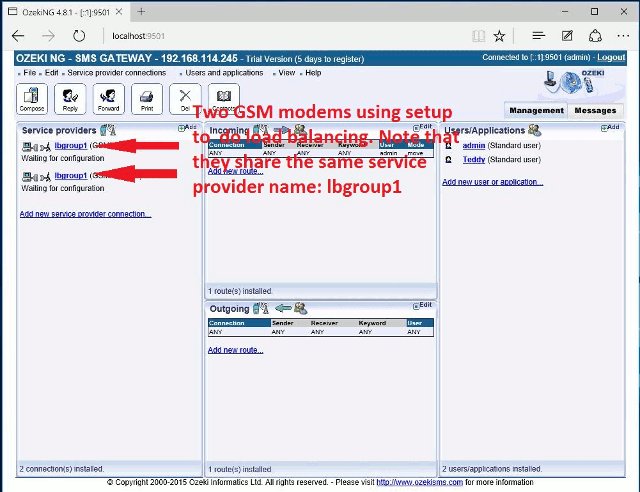Screen dimensions: 640x492
Task: Click the browser share icon
Action: pos(595,36)
